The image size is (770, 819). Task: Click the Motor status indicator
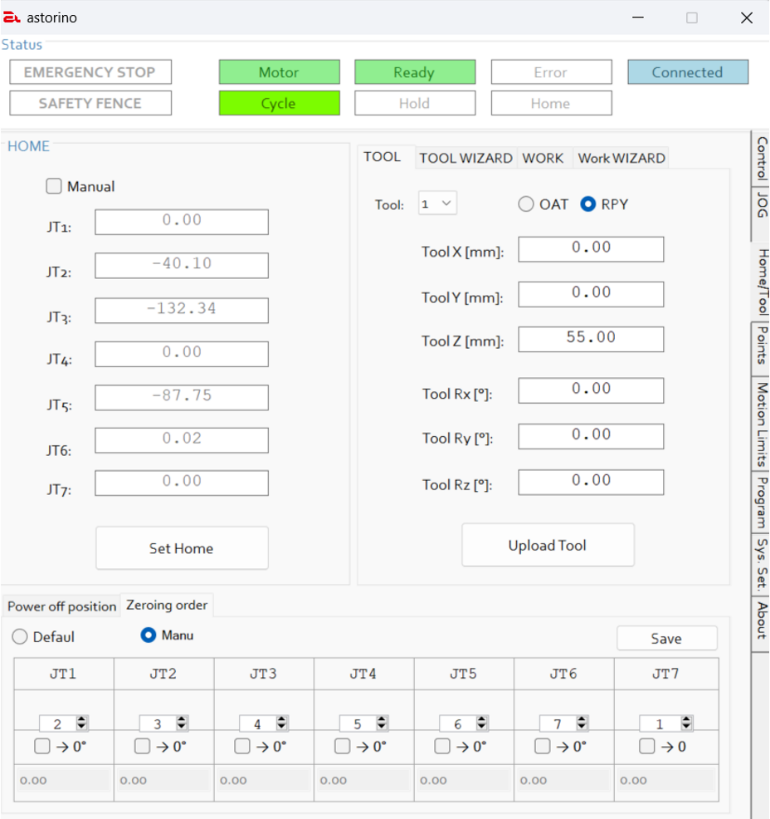tap(279, 72)
